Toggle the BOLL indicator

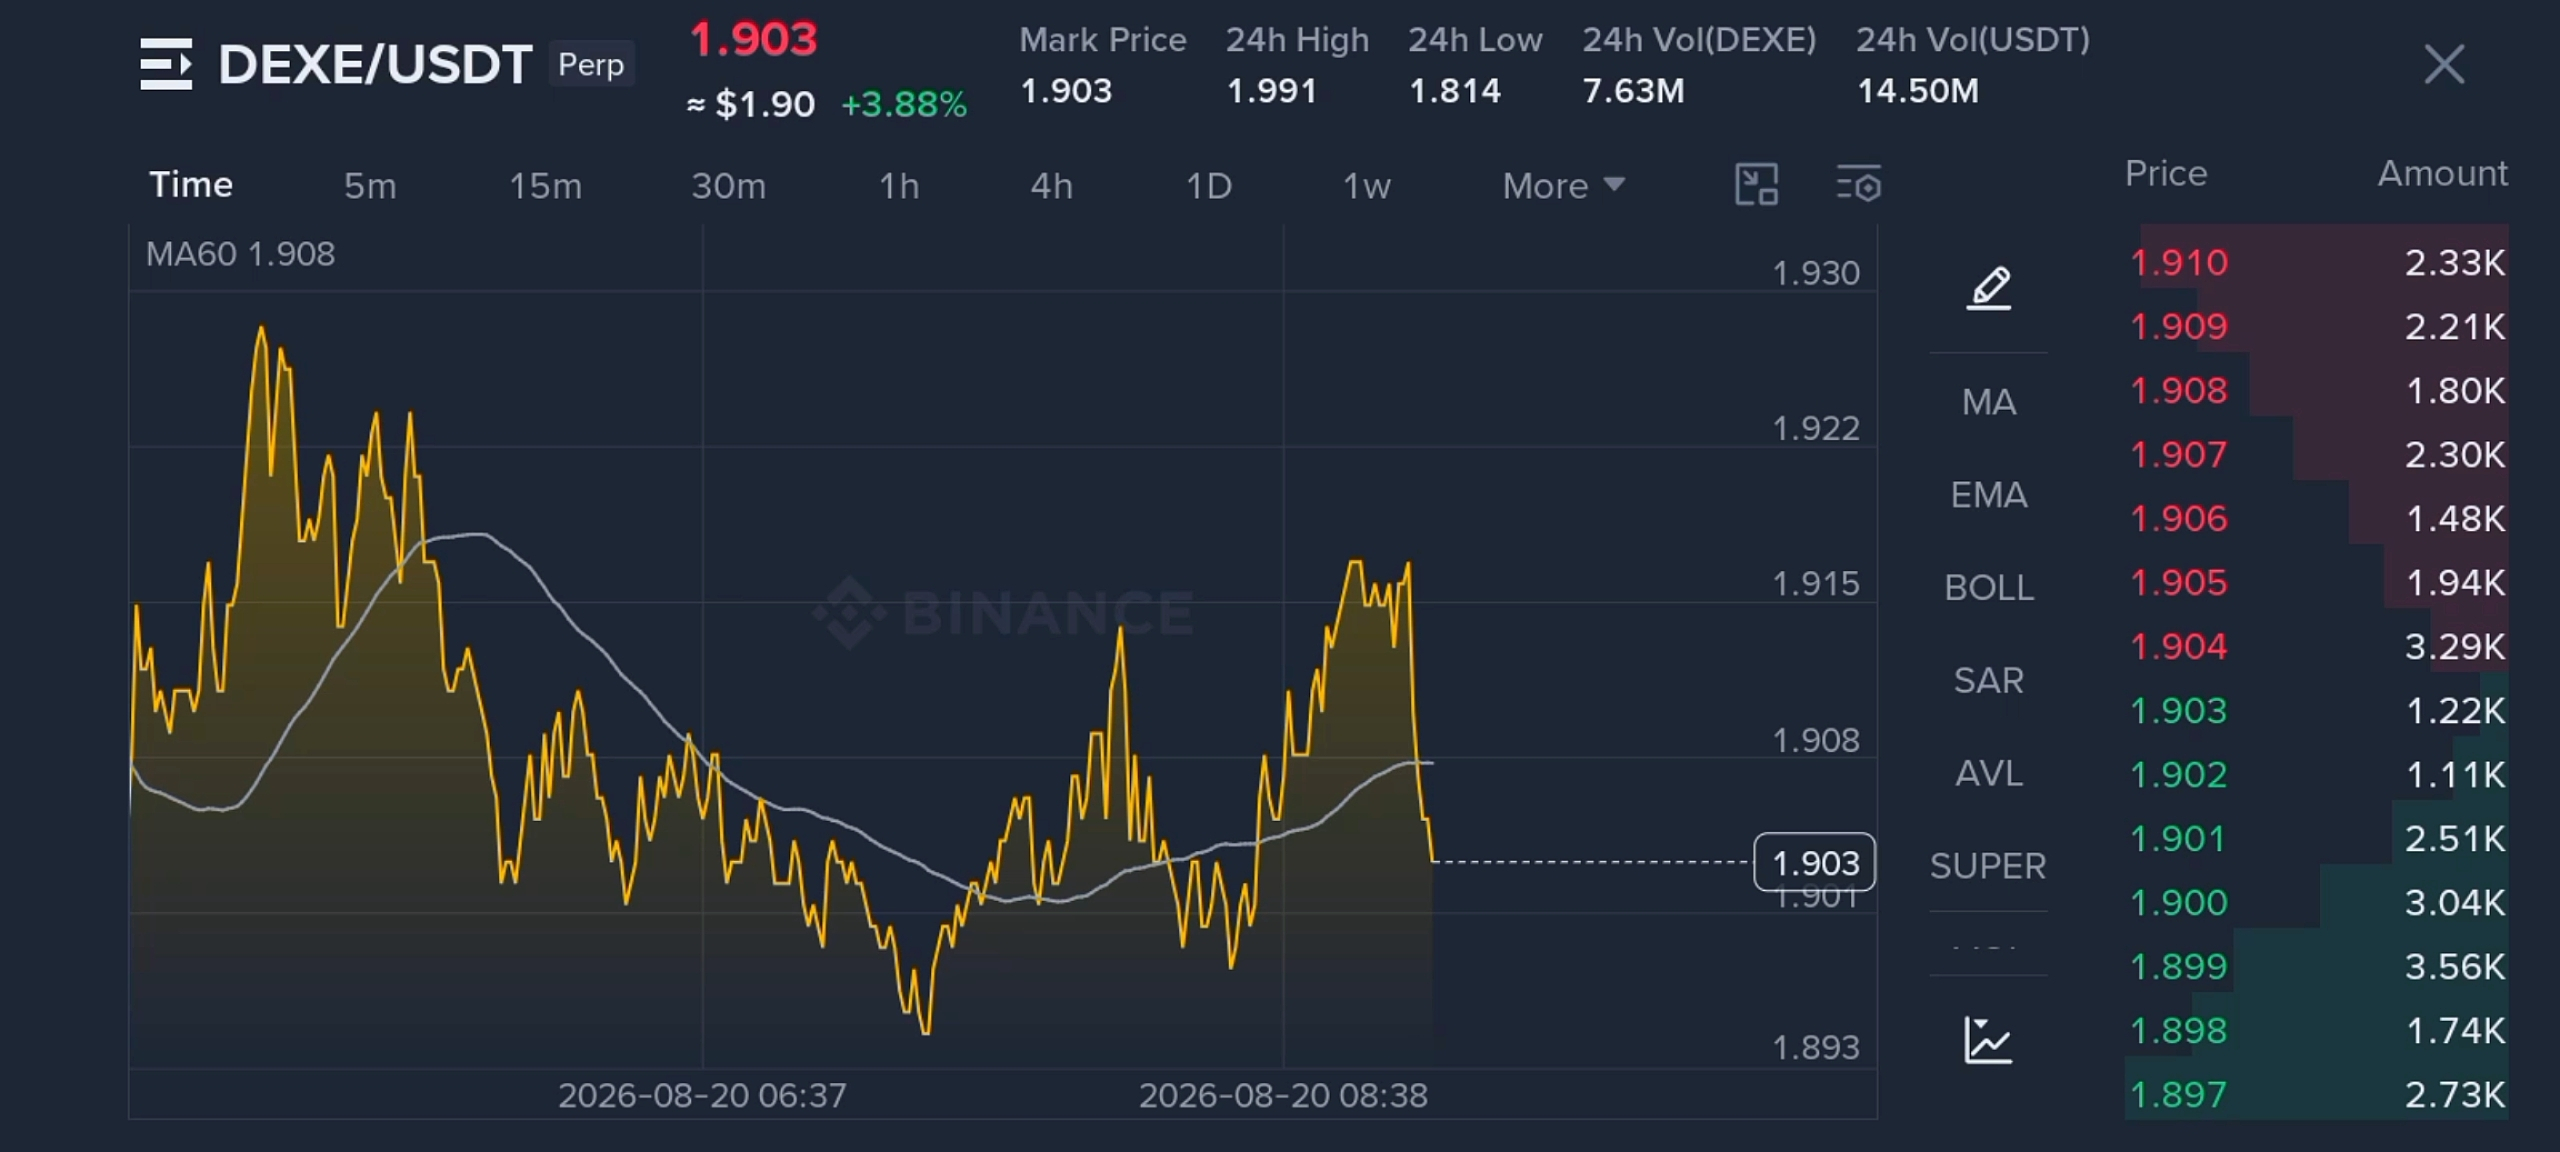[x=1988, y=588]
